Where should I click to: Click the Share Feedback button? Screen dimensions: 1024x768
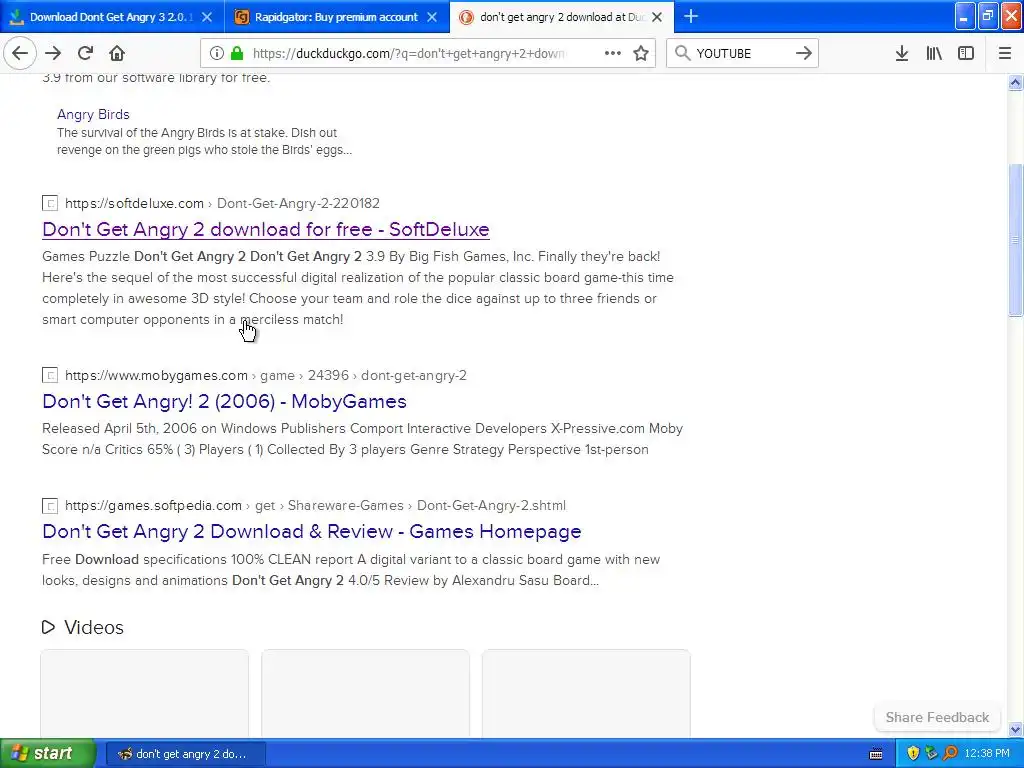(x=937, y=717)
